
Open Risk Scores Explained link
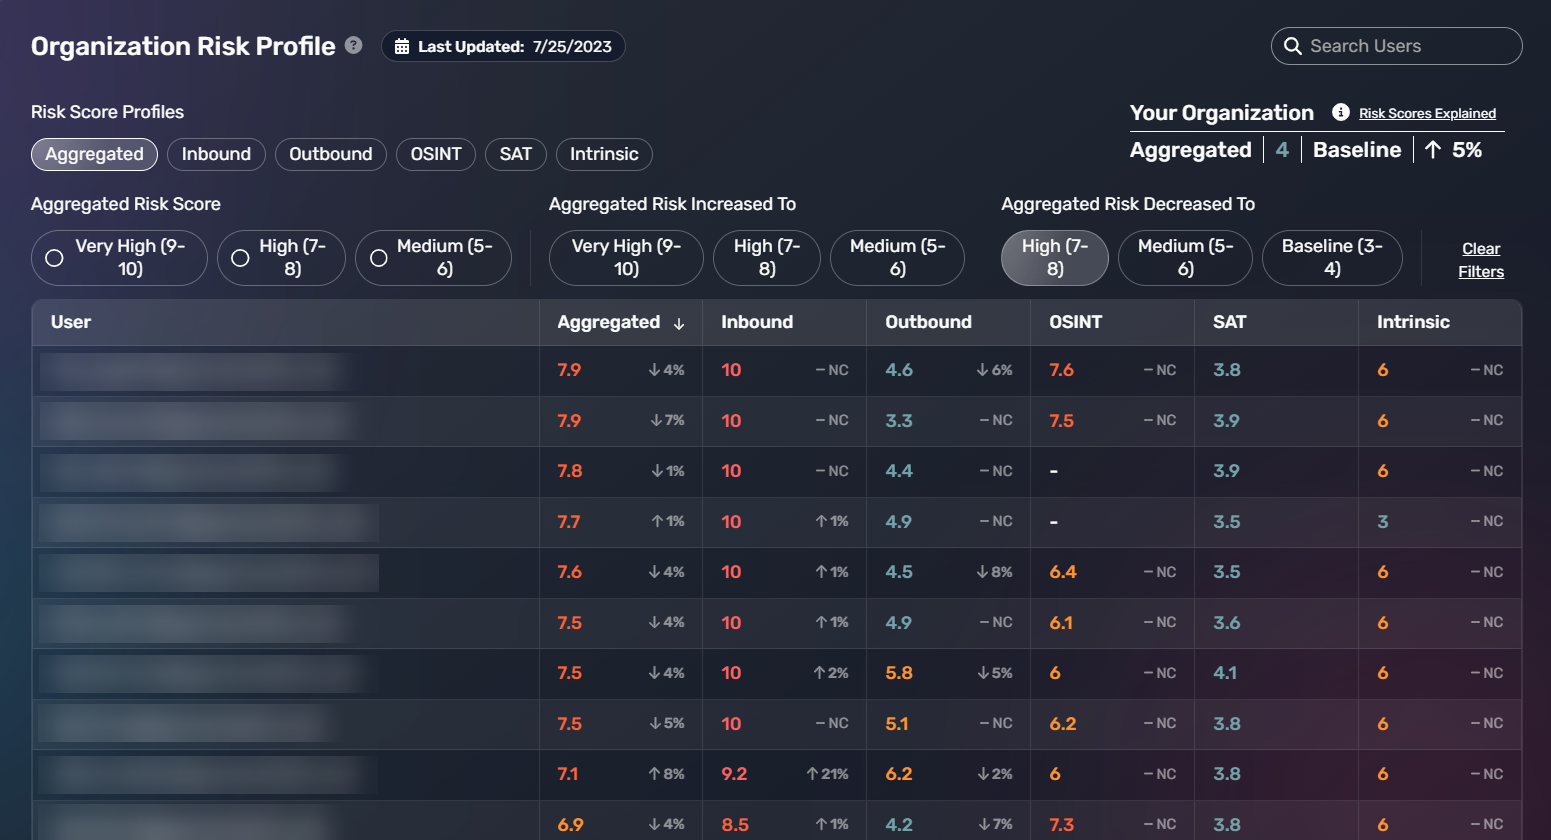1427,113
